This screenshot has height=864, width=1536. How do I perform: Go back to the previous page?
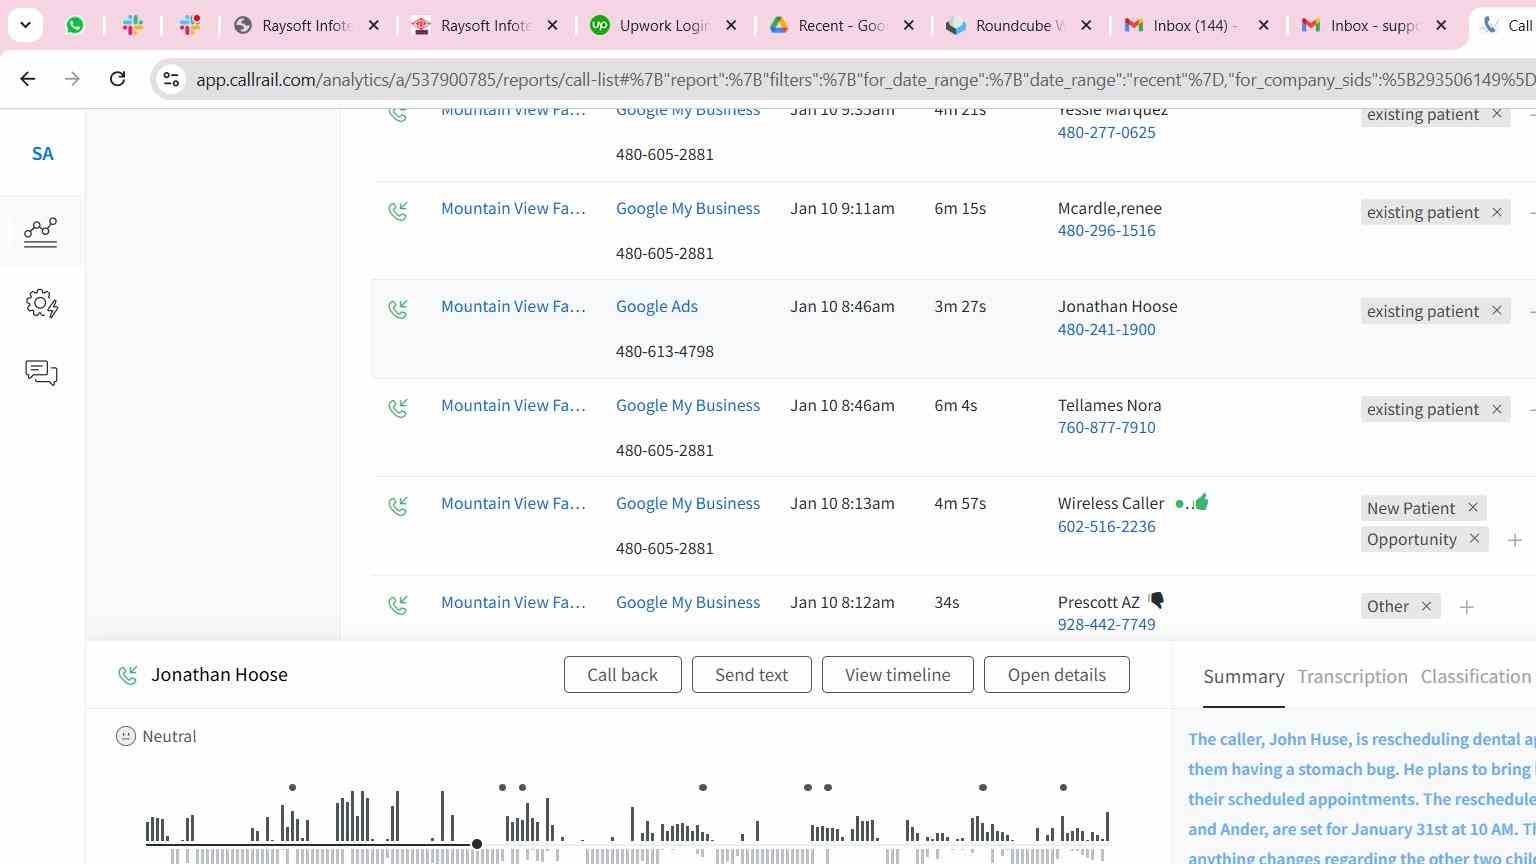click(x=27, y=79)
